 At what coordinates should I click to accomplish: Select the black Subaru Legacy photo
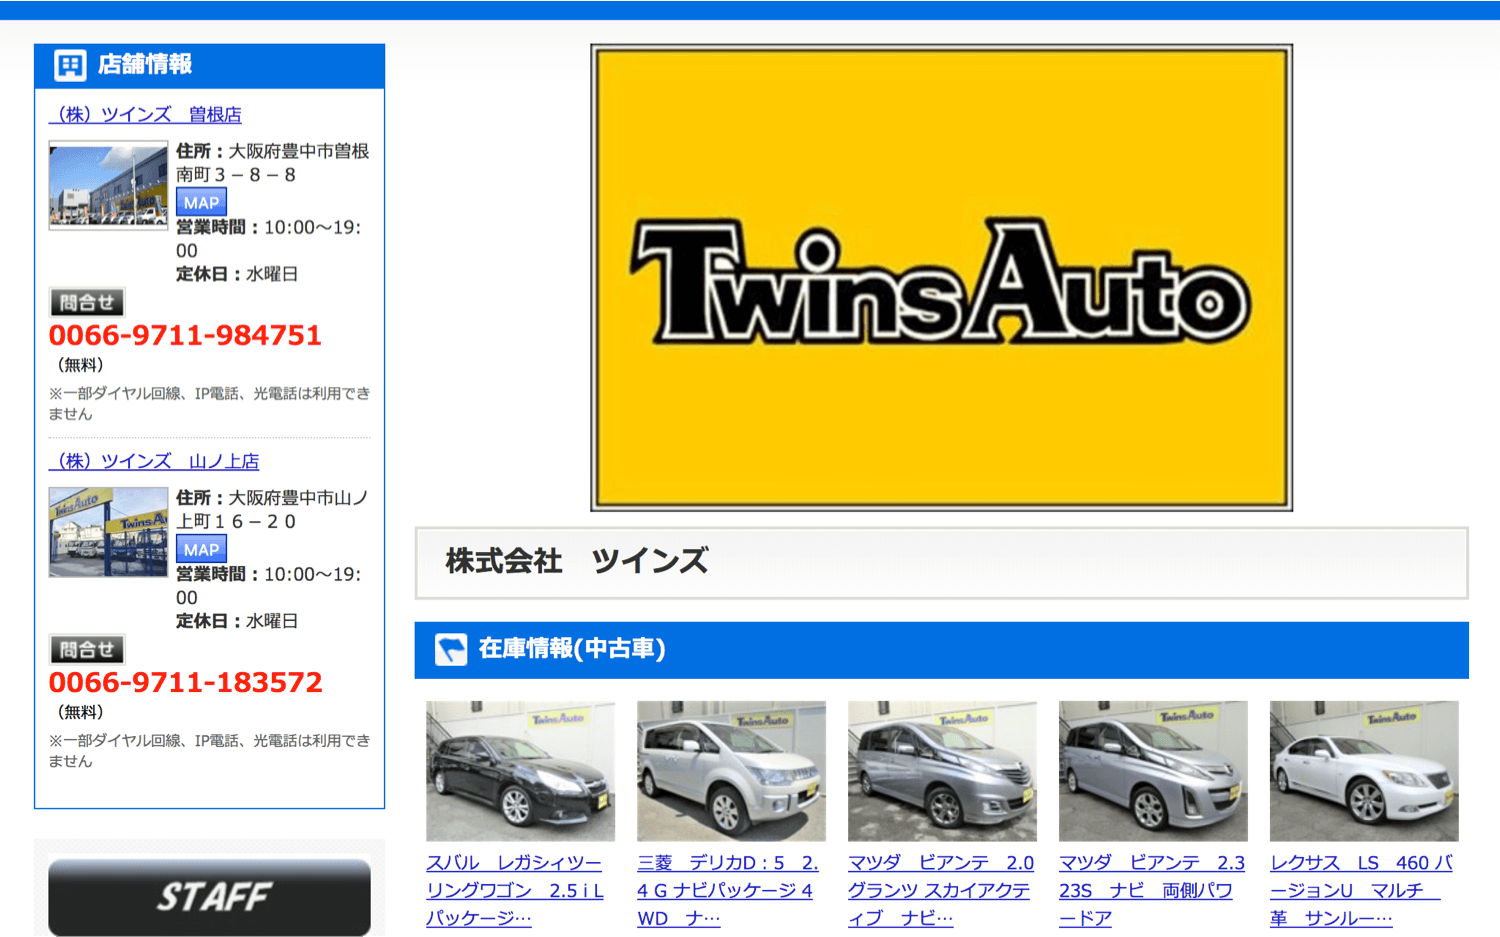pos(520,771)
